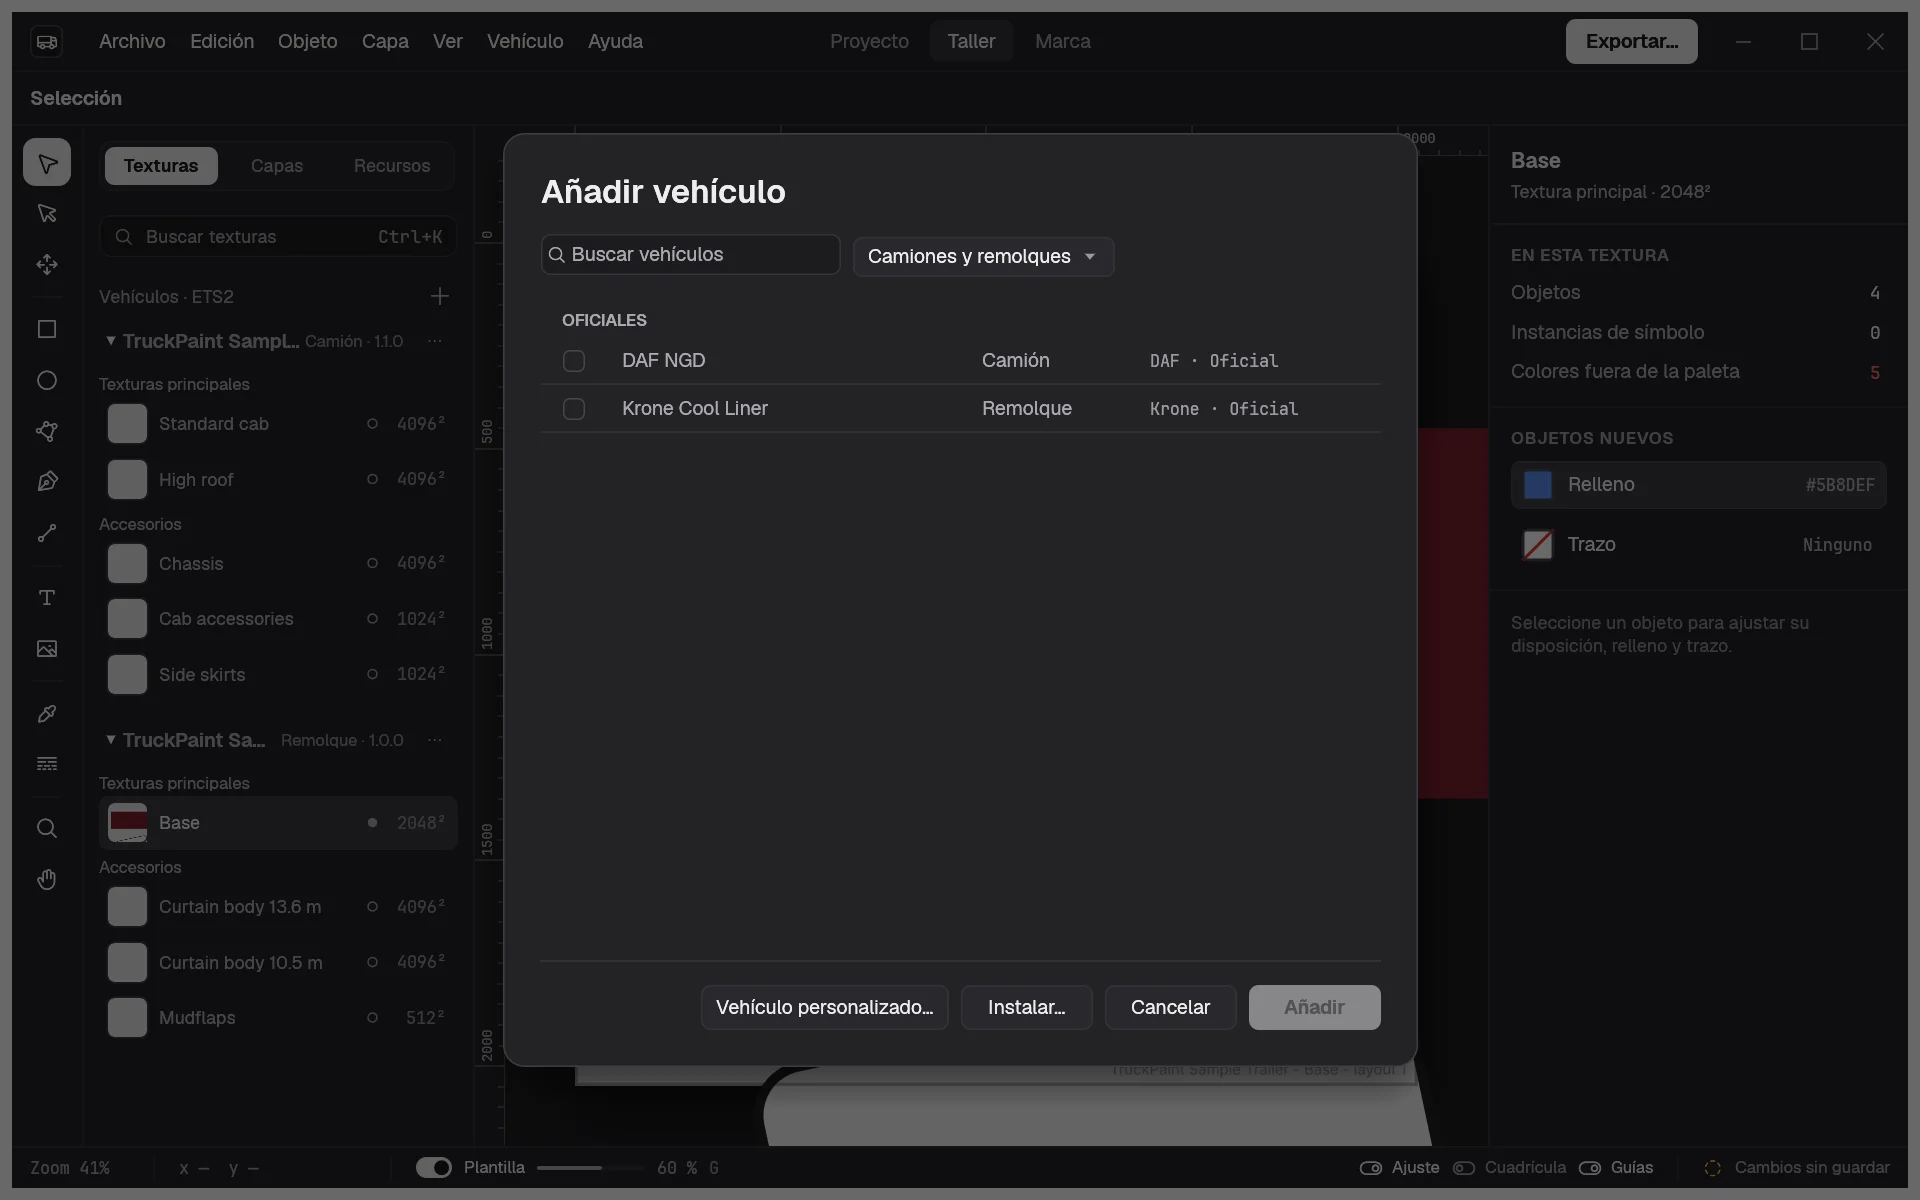The image size is (1920, 1200).
Task: Select the Rectangle shape tool
Action: pos(47,330)
